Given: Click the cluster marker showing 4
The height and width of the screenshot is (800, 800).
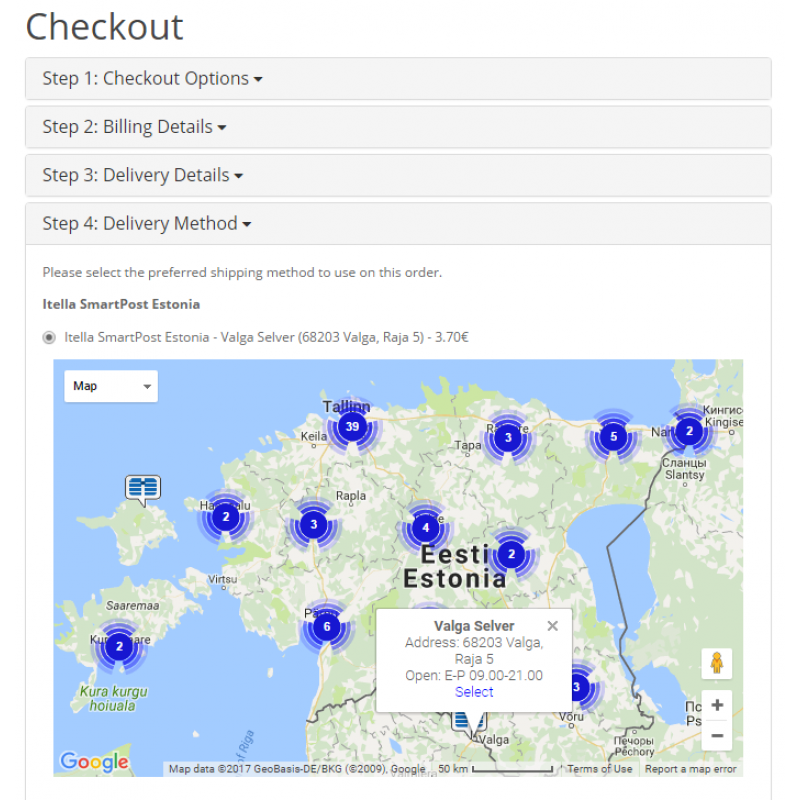Looking at the screenshot, I should (426, 528).
